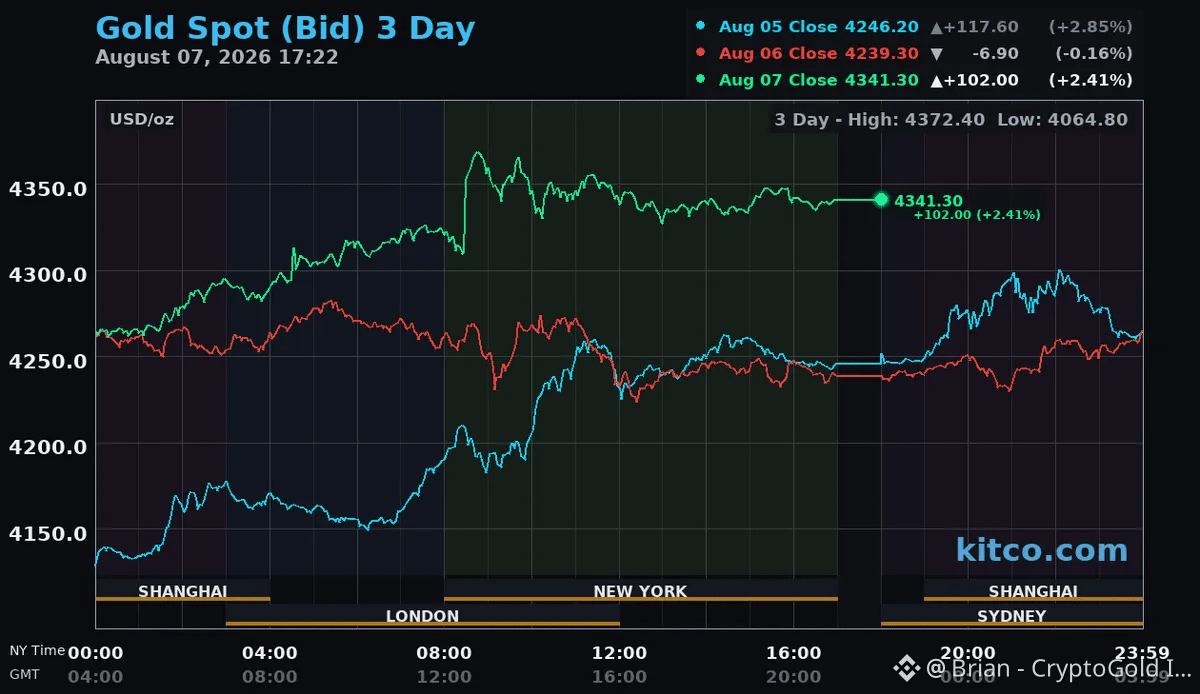Image resolution: width=1200 pixels, height=694 pixels.
Task: Click the Low: 4064.80 value
Action: 1063,119
